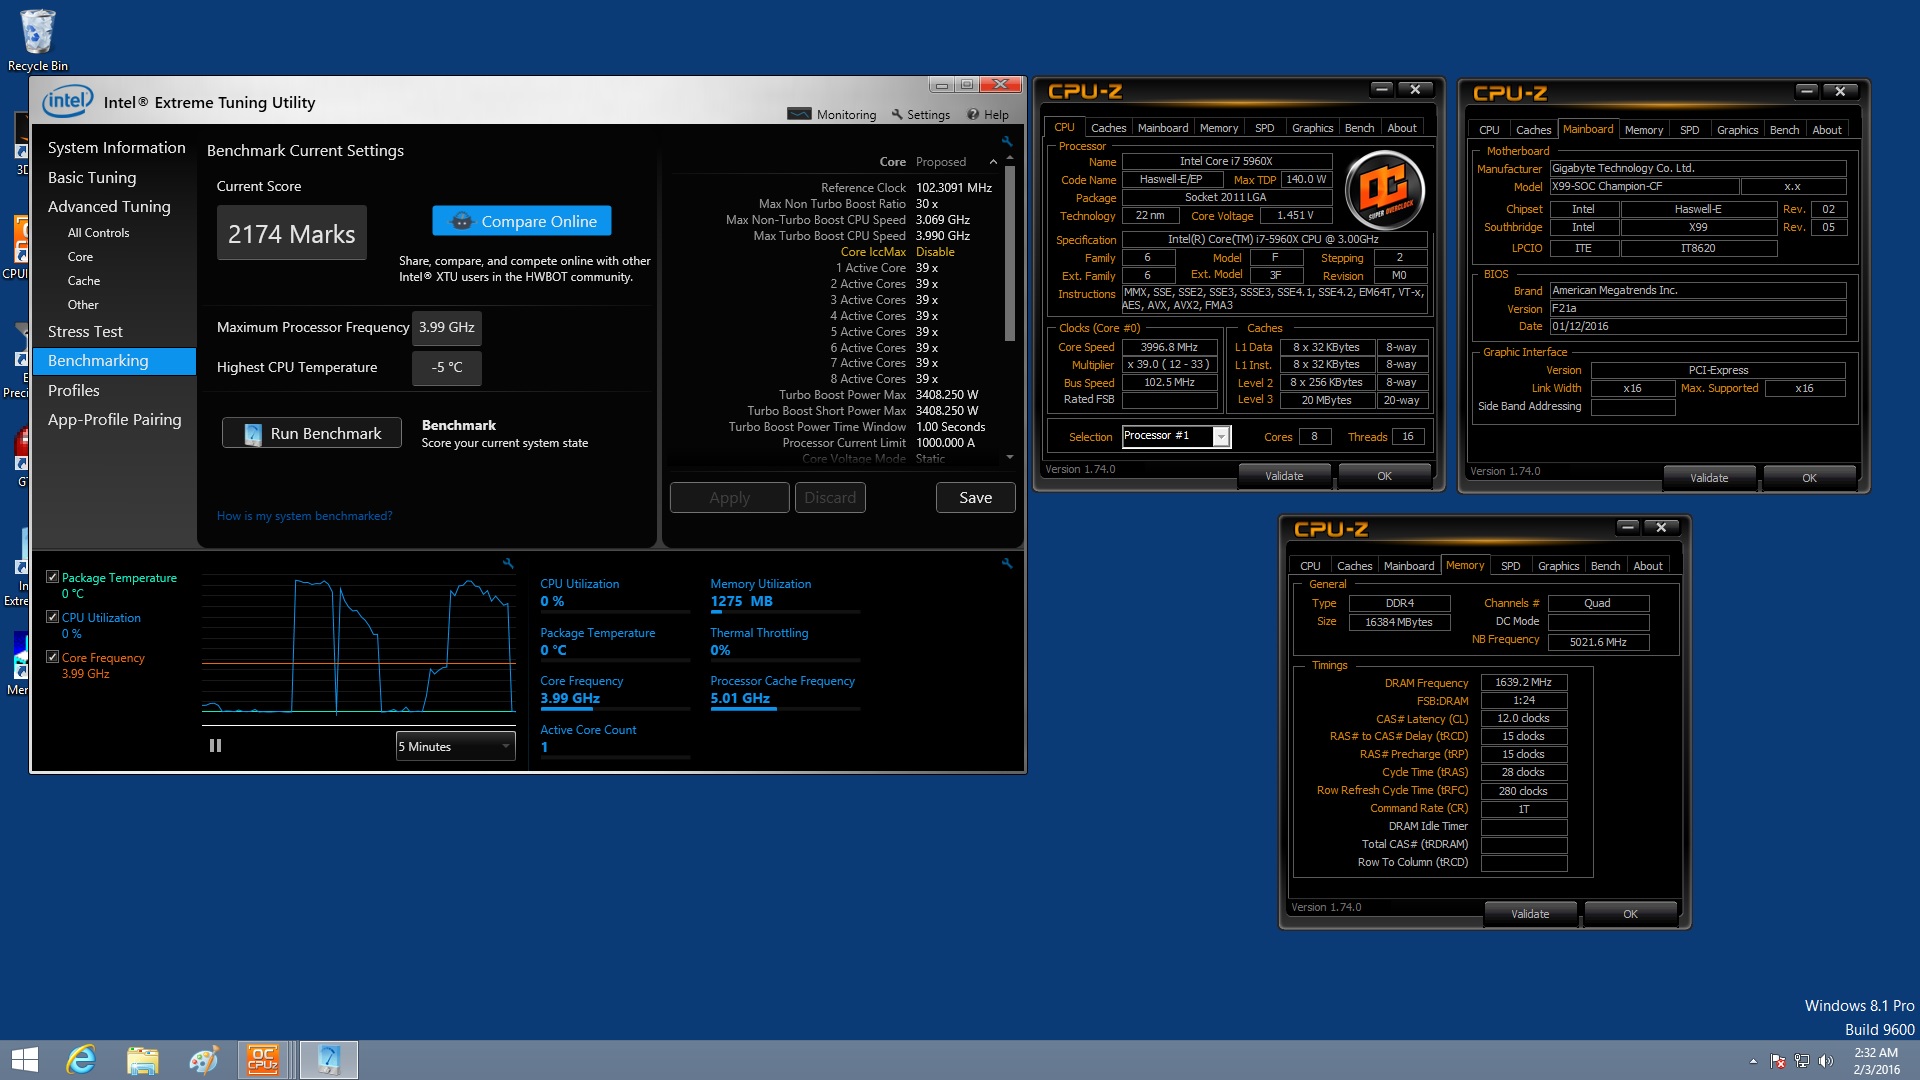Toggle Core Frequency graph checkbox
1920x1080 pixels.
pyautogui.click(x=53, y=657)
